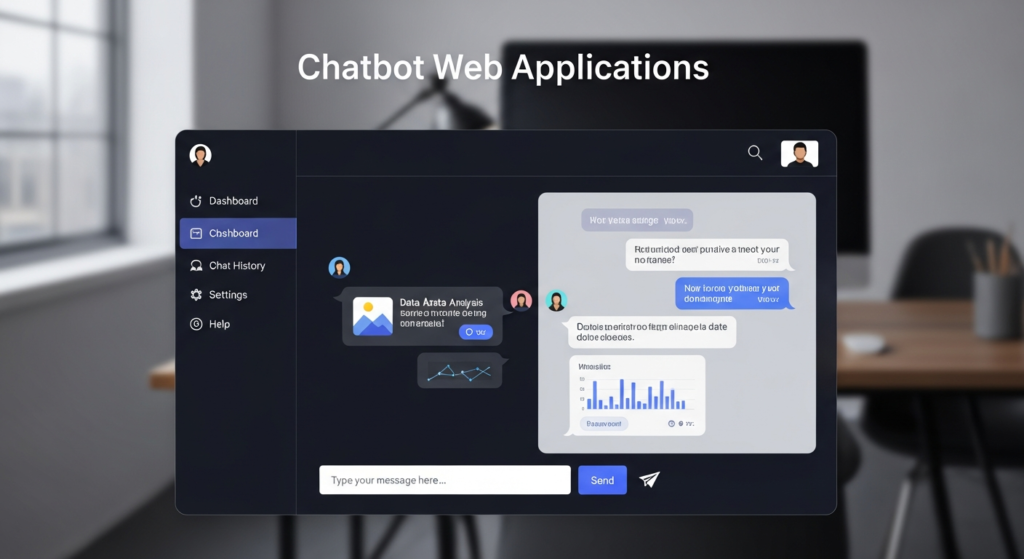This screenshot has height=559, width=1024.
Task: Click the paper plane send icon
Action: (649, 480)
